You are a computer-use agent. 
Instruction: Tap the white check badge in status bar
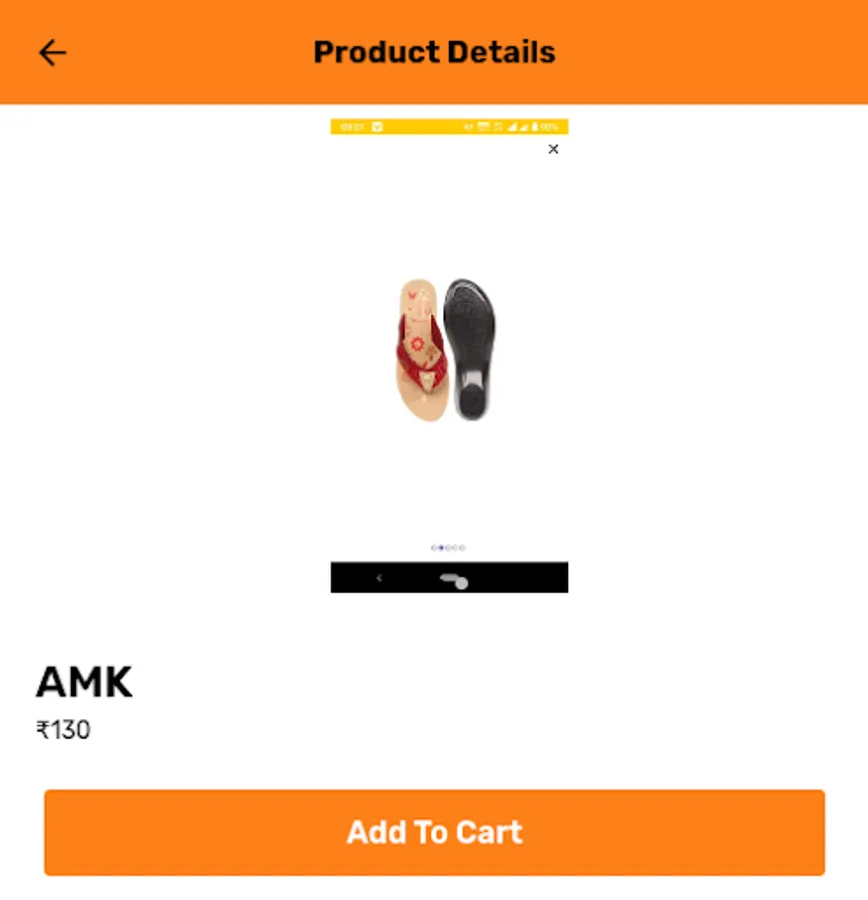point(377,127)
